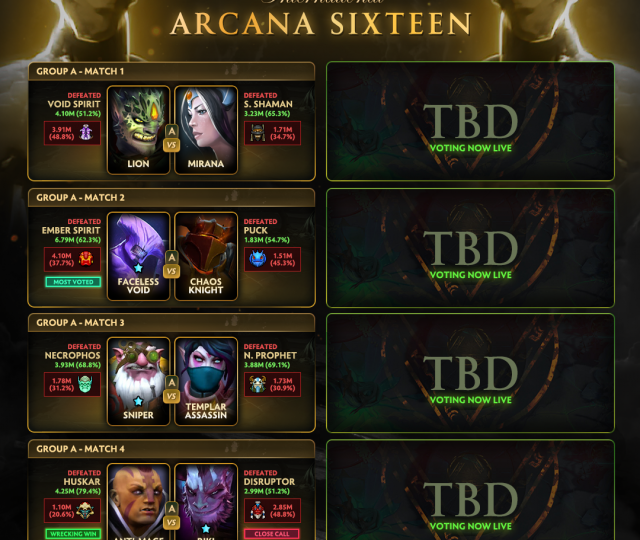The height and width of the screenshot is (540, 640).
Task: Click the defeated Ember Spirit icon
Action: pyautogui.click(x=86, y=259)
